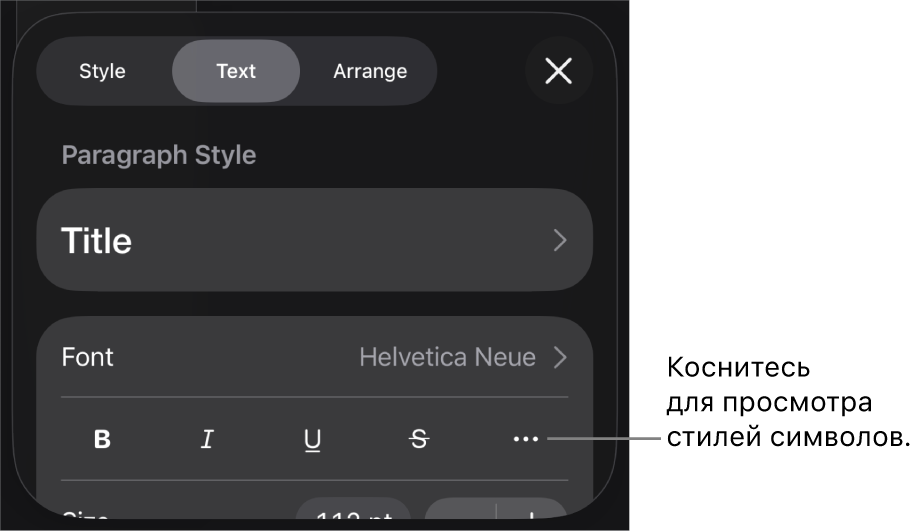Enable strikethrough with the S icon
The image size is (921, 531).
click(x=419, y=439)
